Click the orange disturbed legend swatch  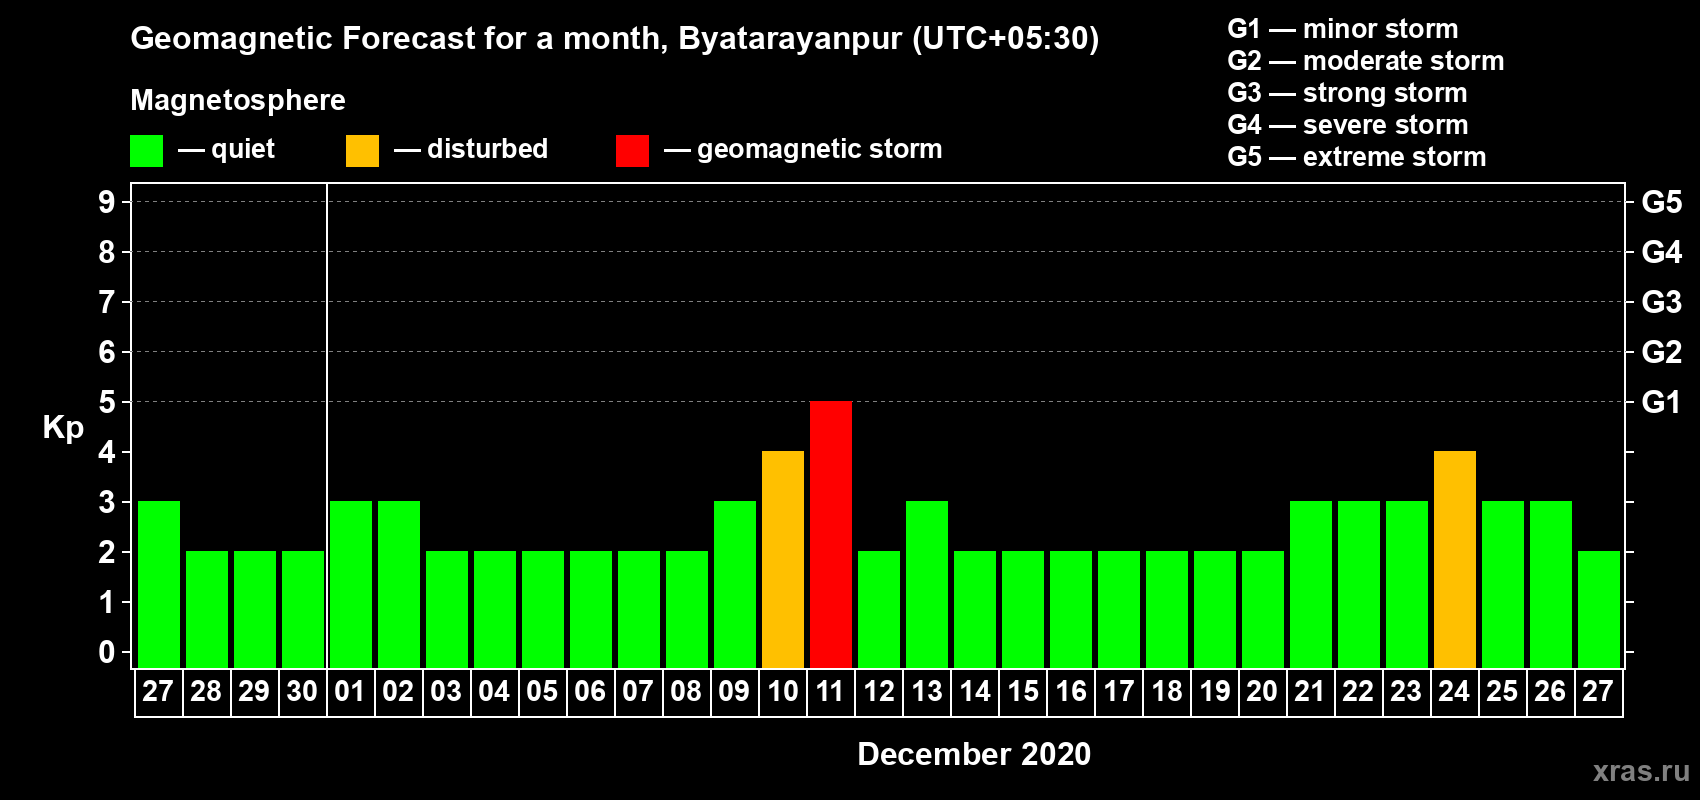(x=362, y=151)
